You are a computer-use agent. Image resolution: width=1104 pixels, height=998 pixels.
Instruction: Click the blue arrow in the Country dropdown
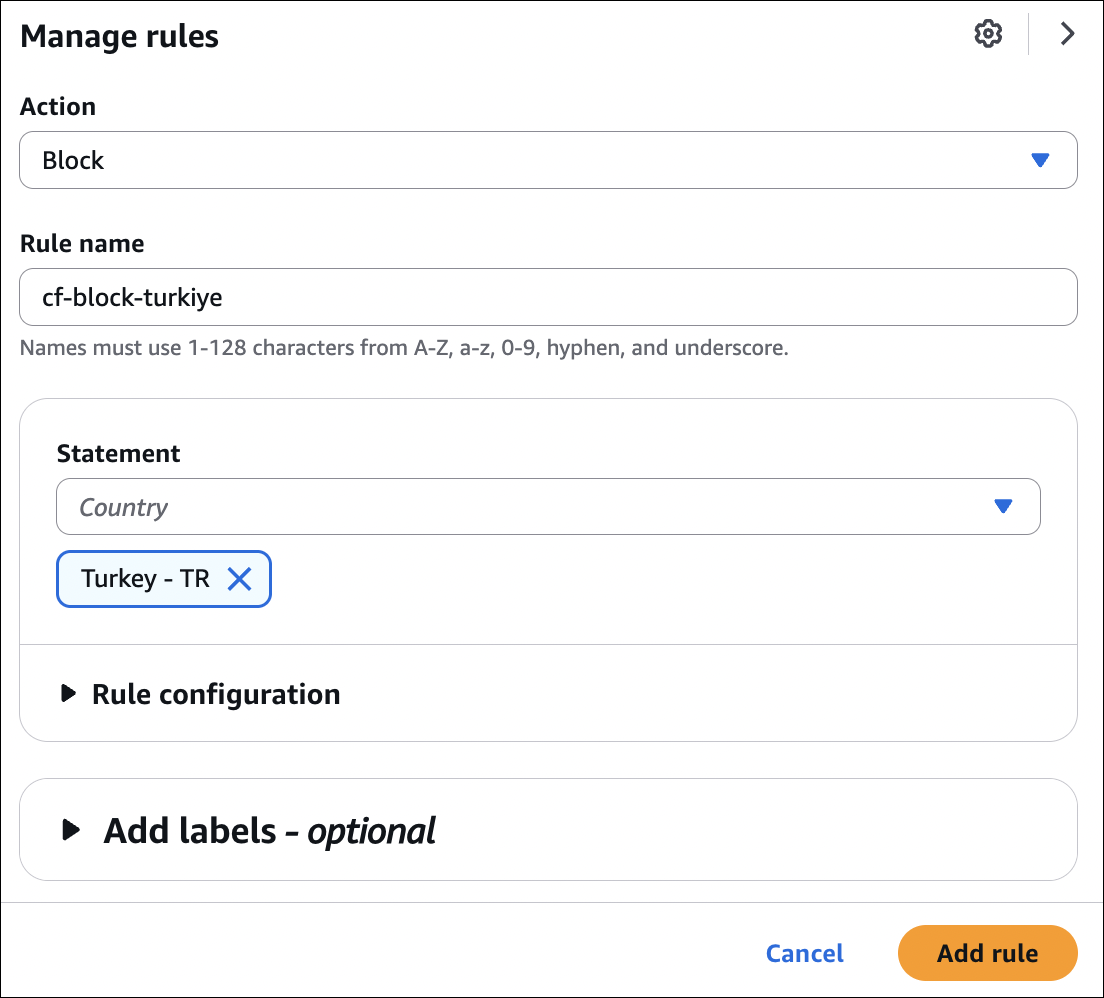(1003, 507)
